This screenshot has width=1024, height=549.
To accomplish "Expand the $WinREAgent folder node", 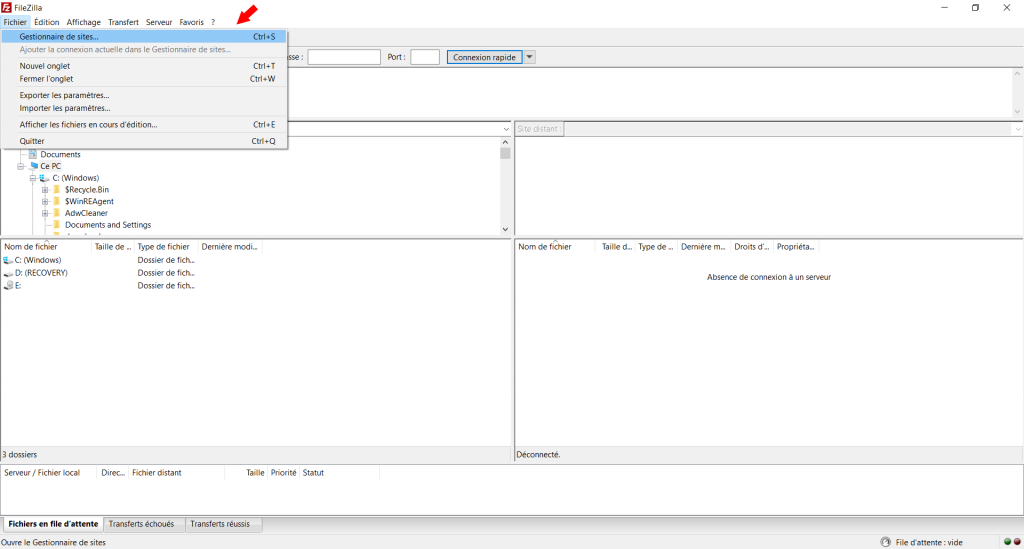I will (45, 201).
